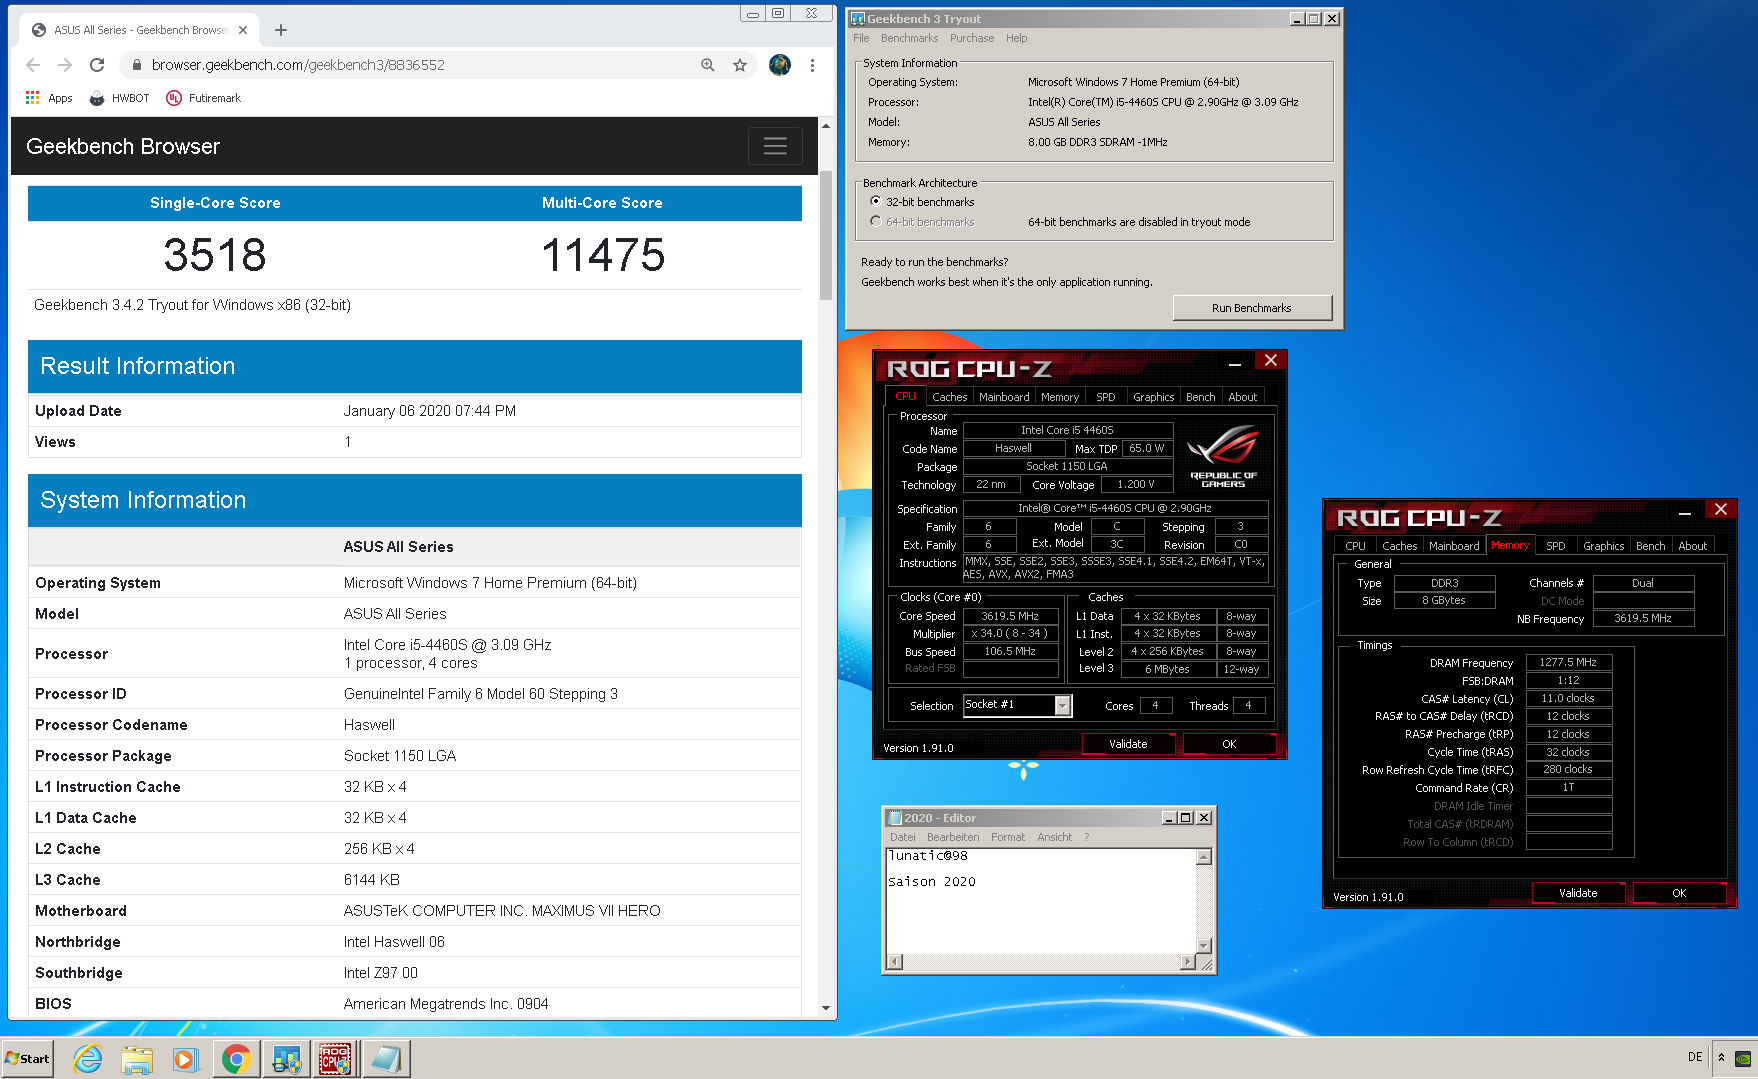
Task: Open Chrome profile avatar
Action: coord(780,65)
